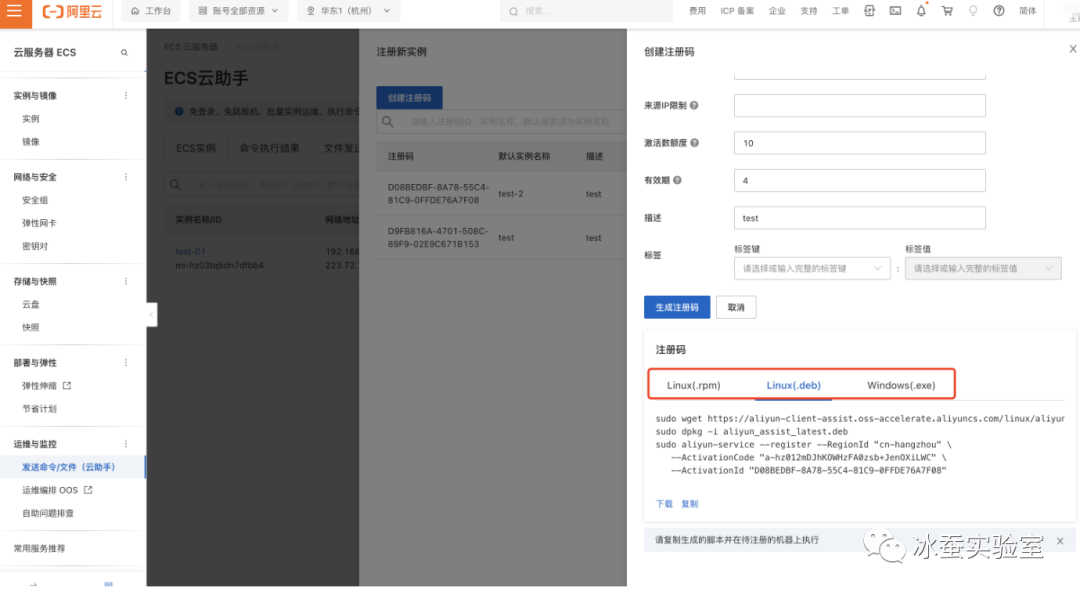Click the Alibaba Cloud logo
Image resolution: width=1080 pixels, height=595 pixels.
click(x=72, y=12)
